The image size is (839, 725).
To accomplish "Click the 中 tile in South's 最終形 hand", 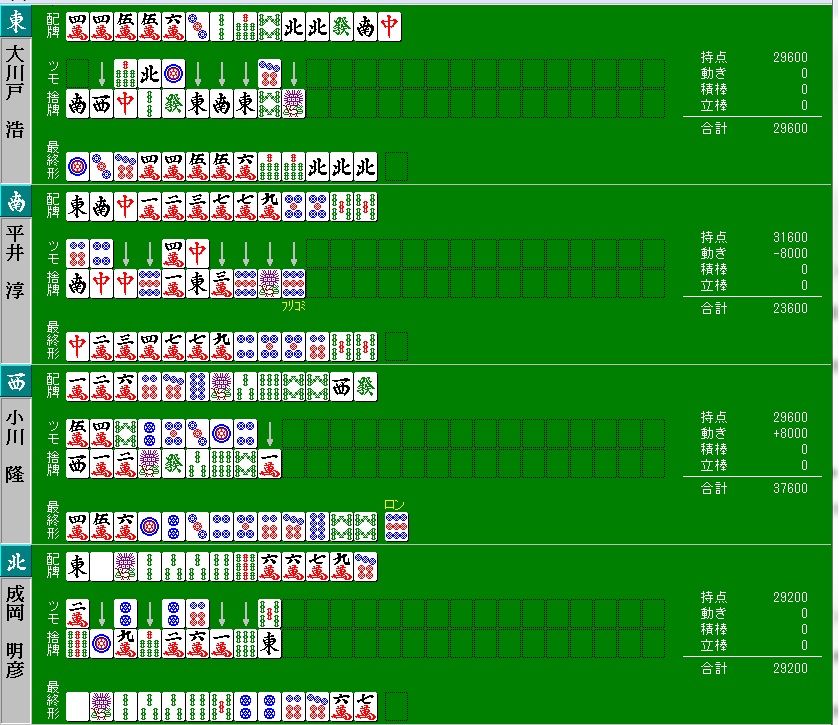I will point(77,347).
